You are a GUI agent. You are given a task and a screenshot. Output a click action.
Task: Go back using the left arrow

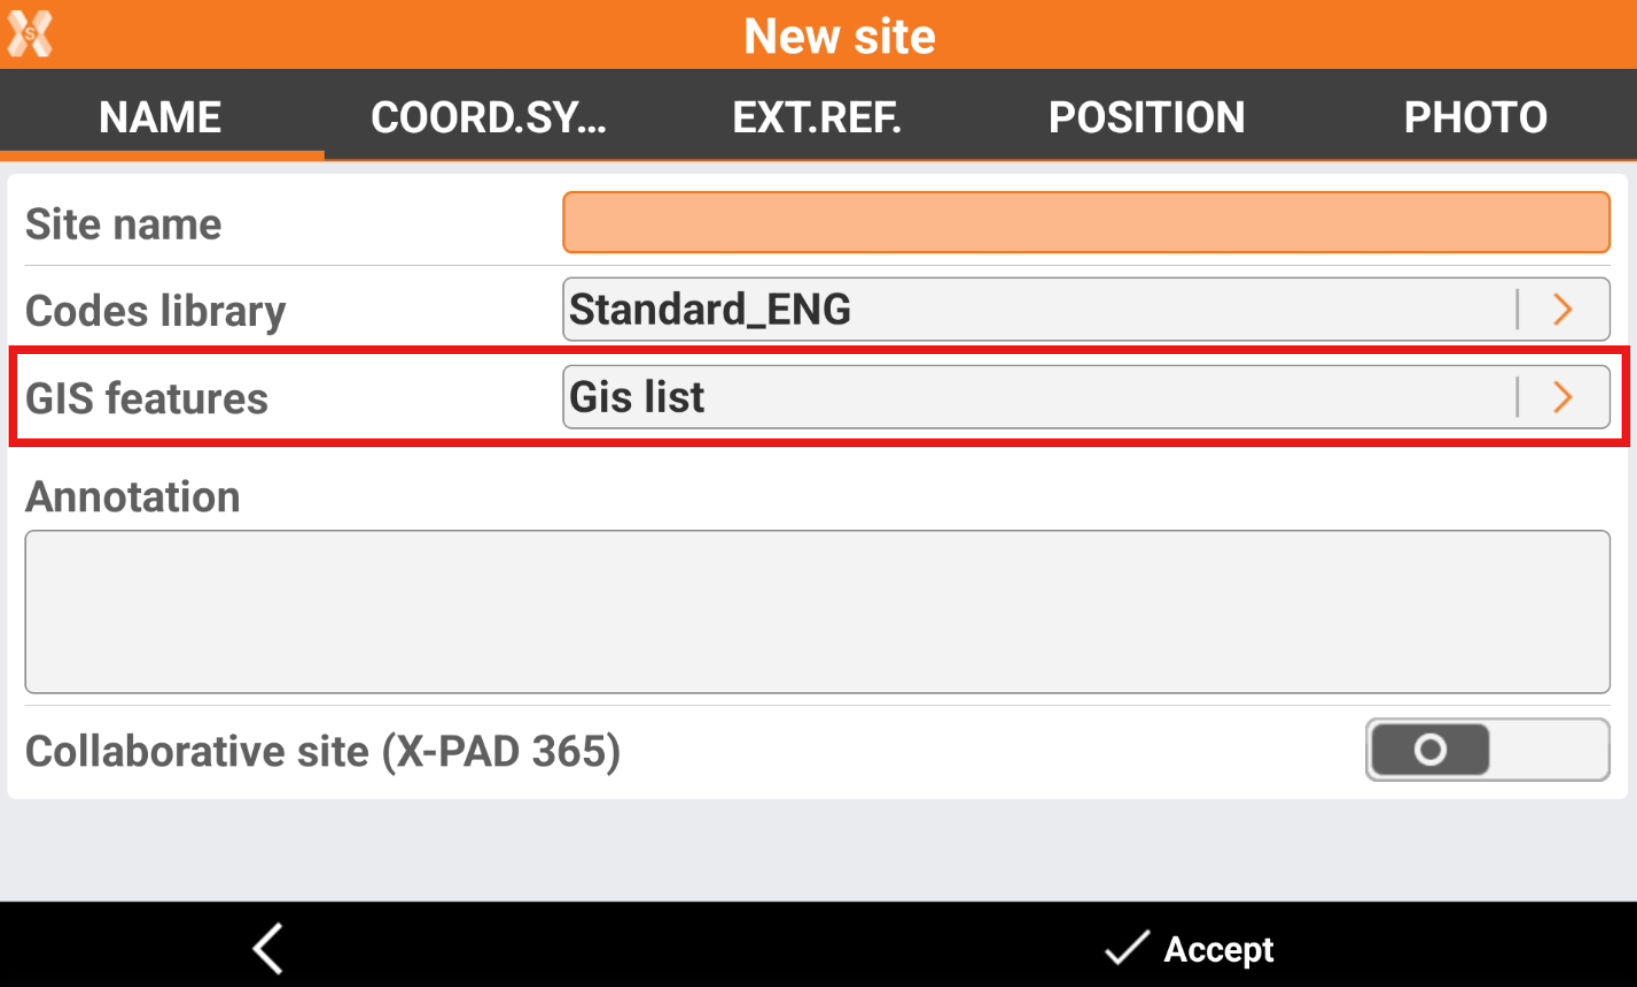pos(268,947)
